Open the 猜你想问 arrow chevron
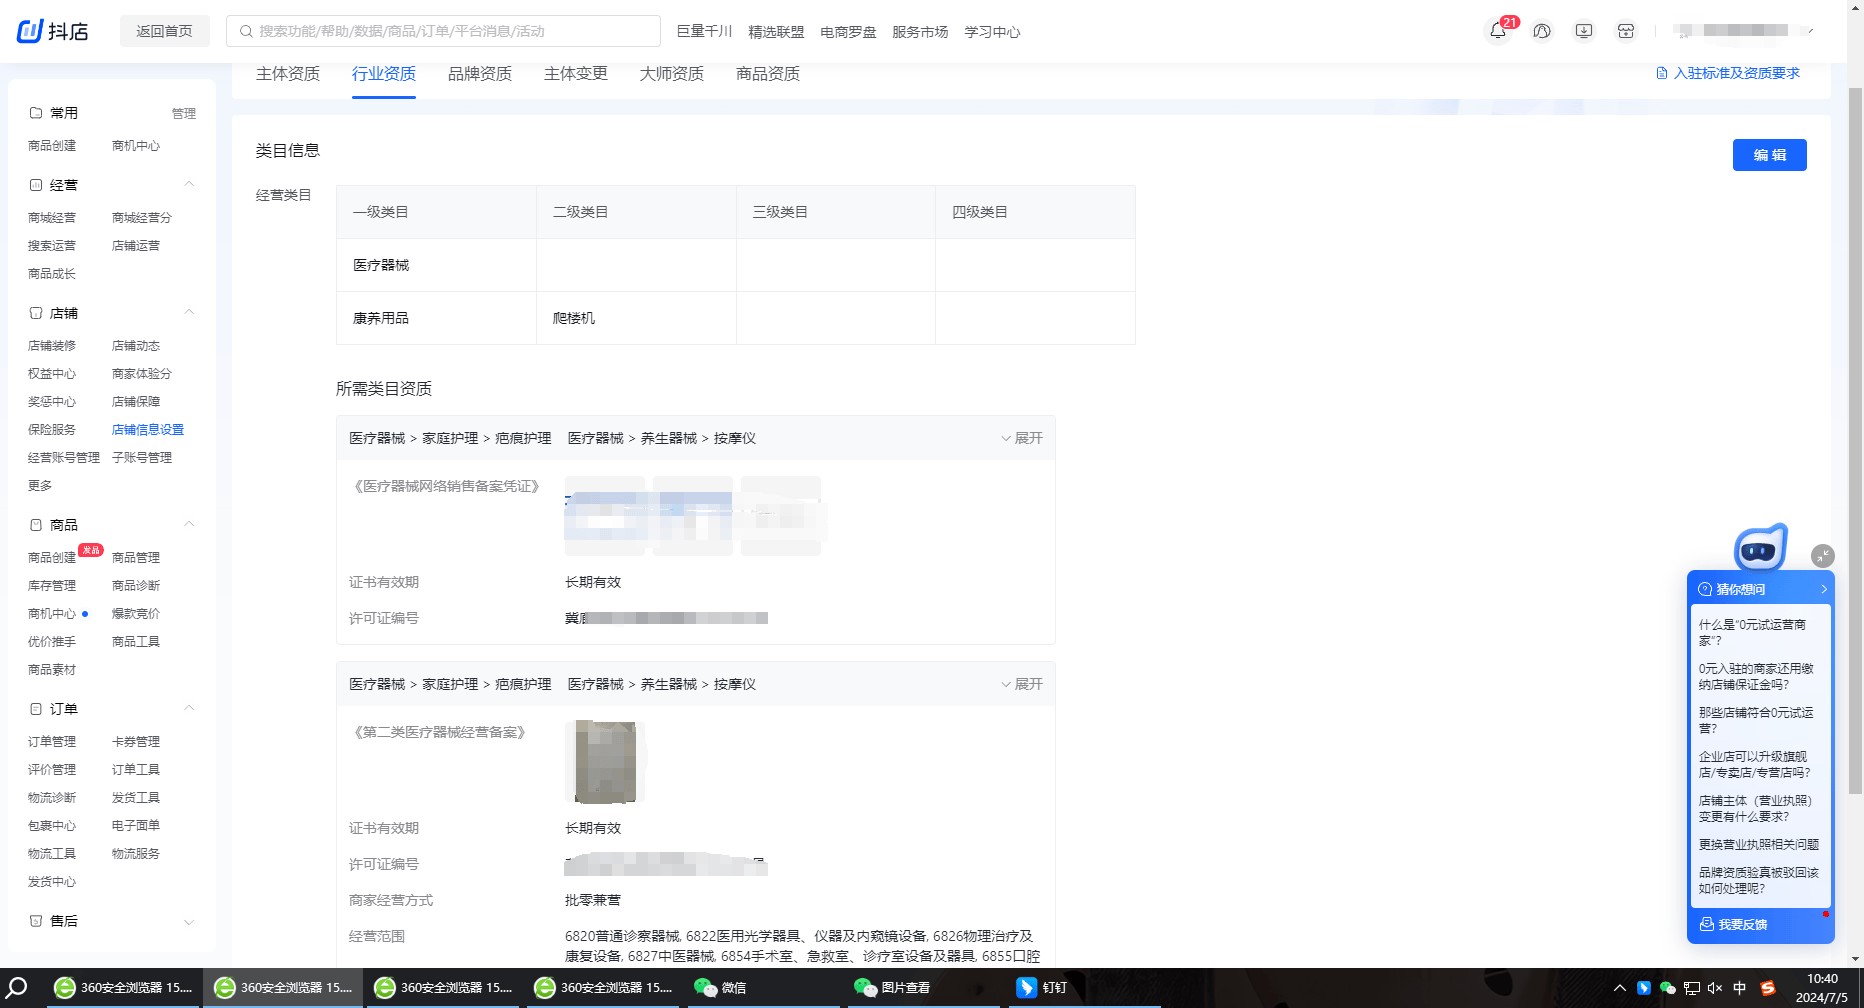This screenshot has height=1008, width=1864. [x=1824, y=589]
